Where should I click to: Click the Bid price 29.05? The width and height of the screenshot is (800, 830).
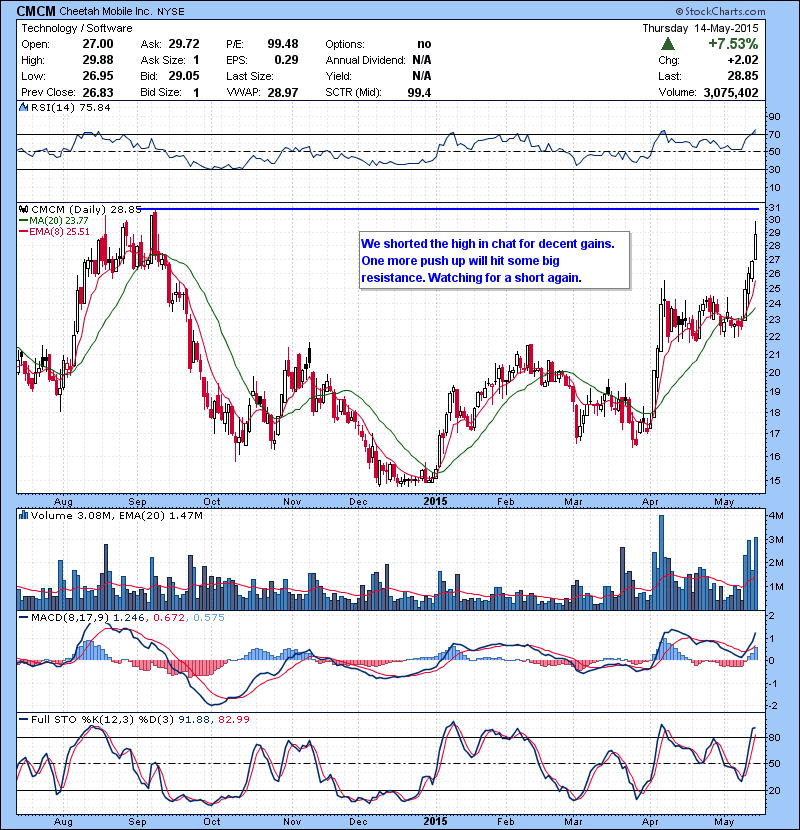click(x=184, y=76)
